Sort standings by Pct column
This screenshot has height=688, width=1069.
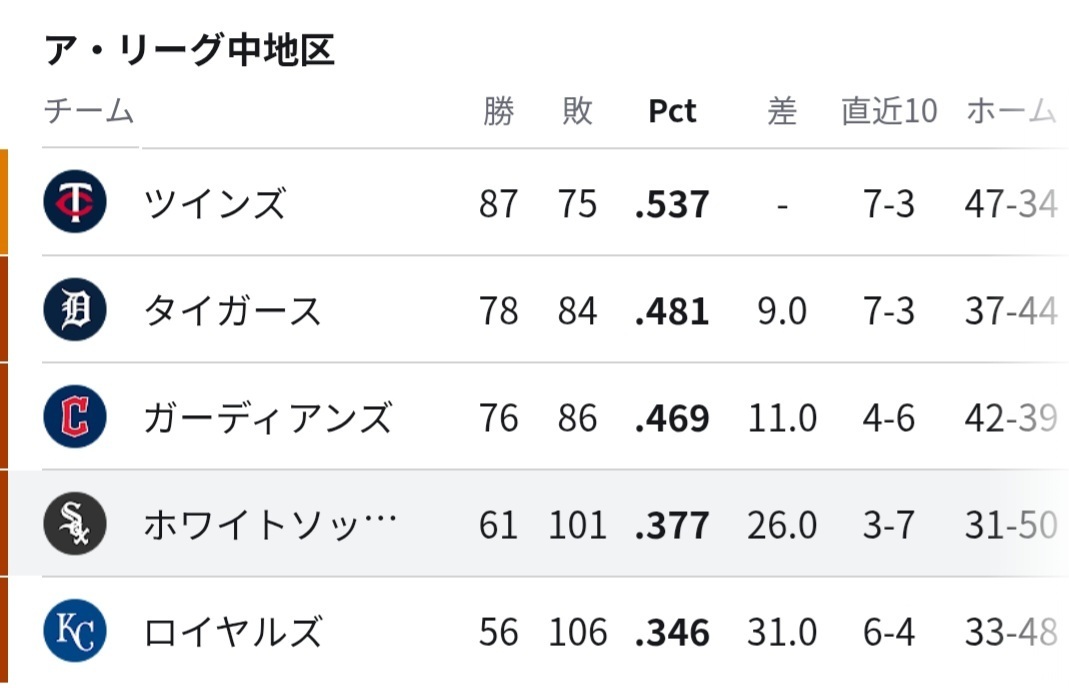pos(672,110)
